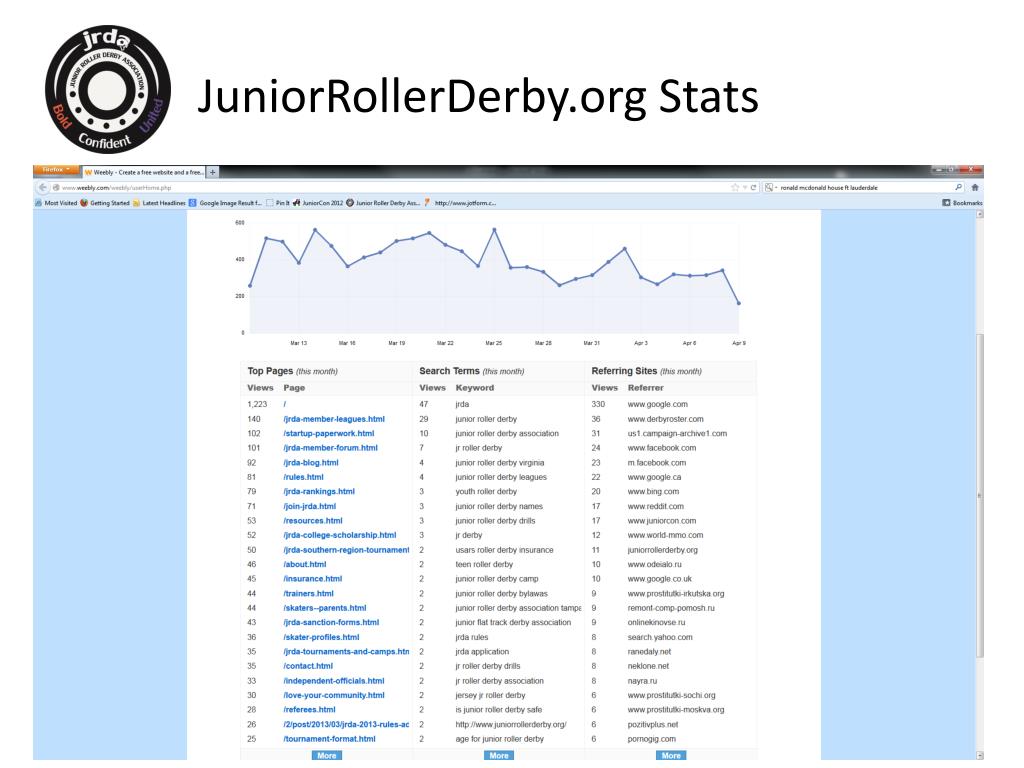Image resolution: width=1024 pixels, height=768 pixels.
Task: Select the keyword "junior roller derby virginia"
Action: tap(500, 462)
